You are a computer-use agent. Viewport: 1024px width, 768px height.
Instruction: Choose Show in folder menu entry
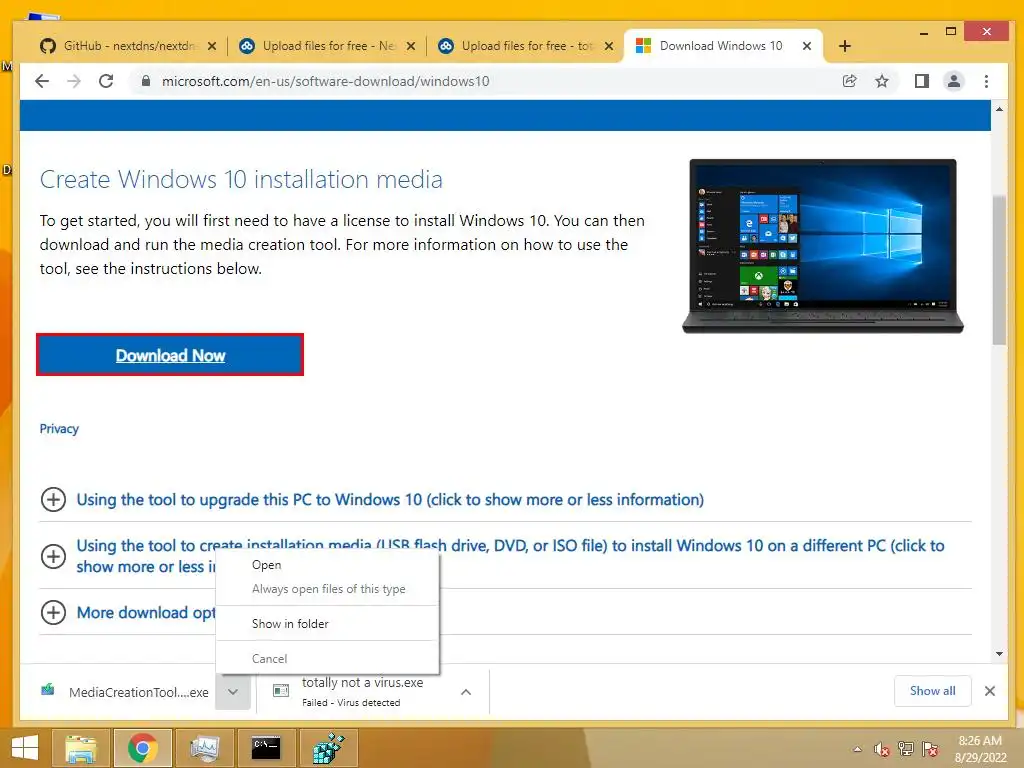tap(327, 624)
